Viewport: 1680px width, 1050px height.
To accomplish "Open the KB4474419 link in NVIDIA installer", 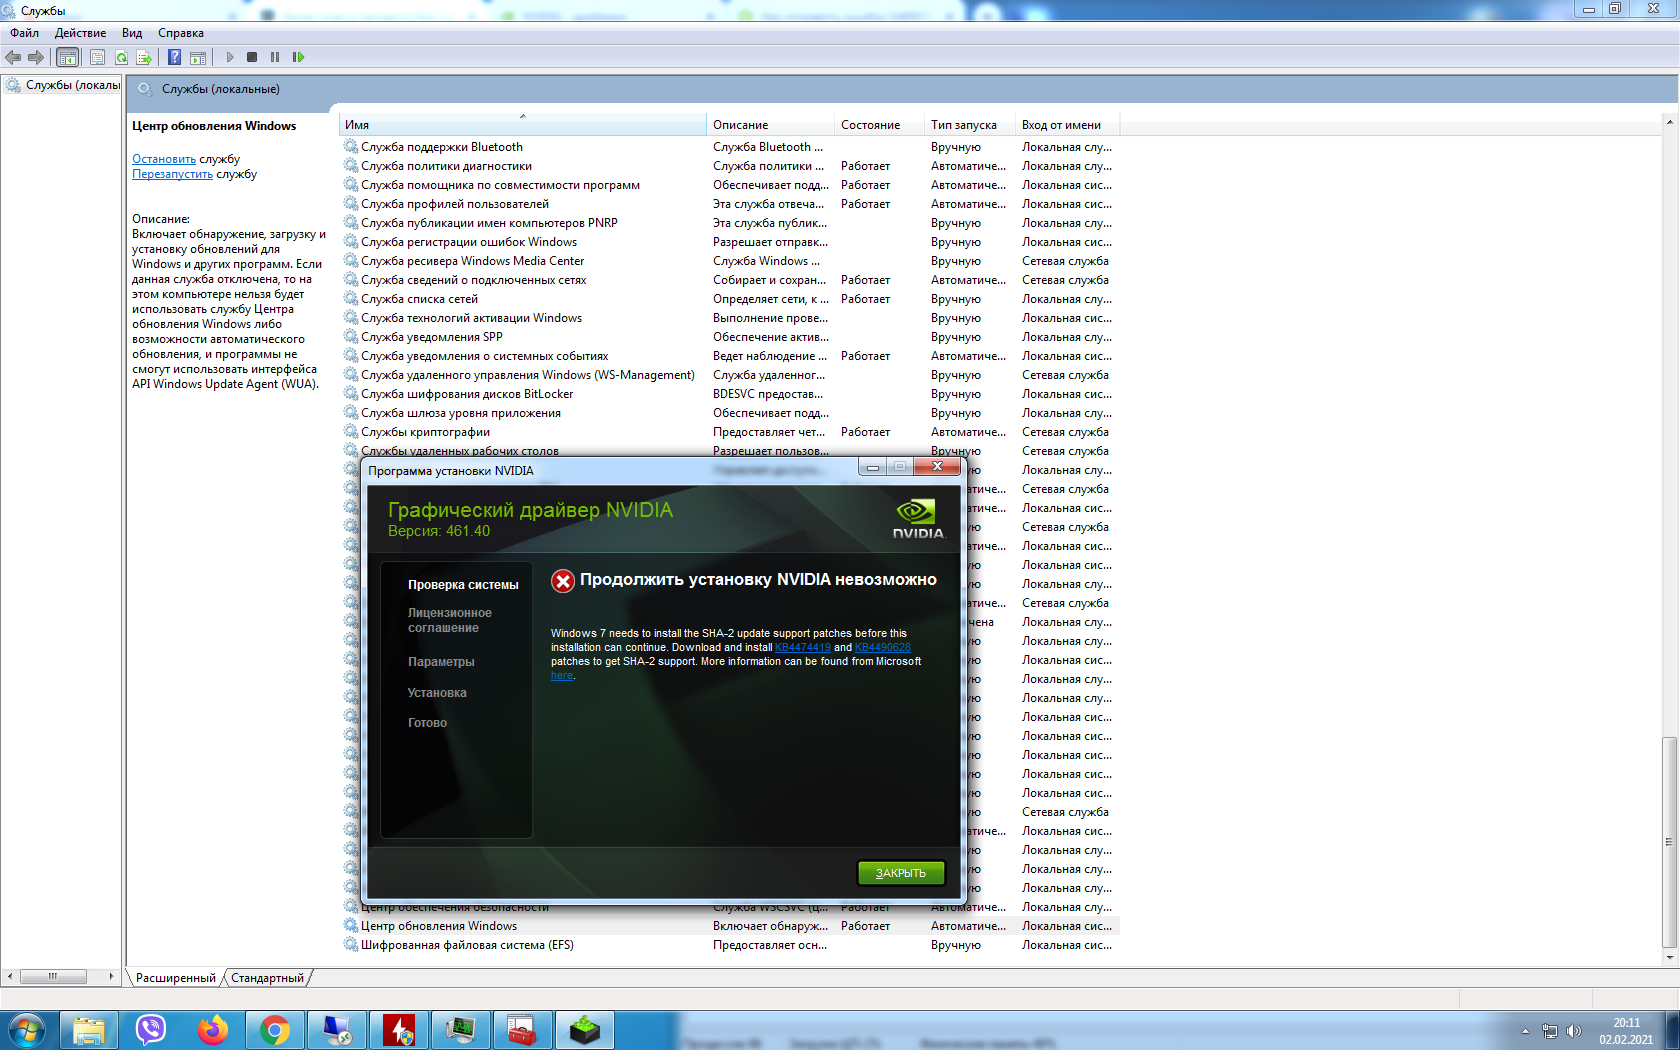I will pyautogui.click(x=803, y=647).
